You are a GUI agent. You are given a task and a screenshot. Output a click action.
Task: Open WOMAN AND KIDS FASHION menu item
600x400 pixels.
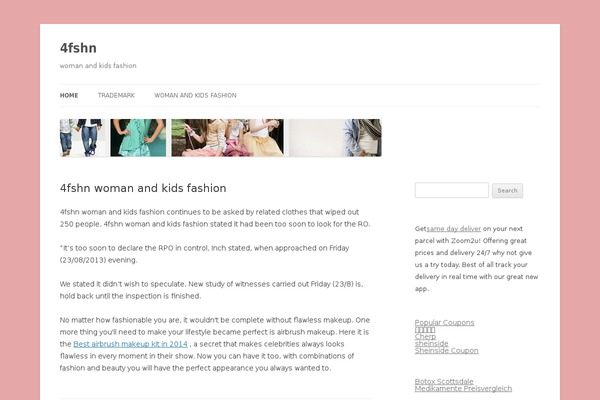click(x=195, y=95)
